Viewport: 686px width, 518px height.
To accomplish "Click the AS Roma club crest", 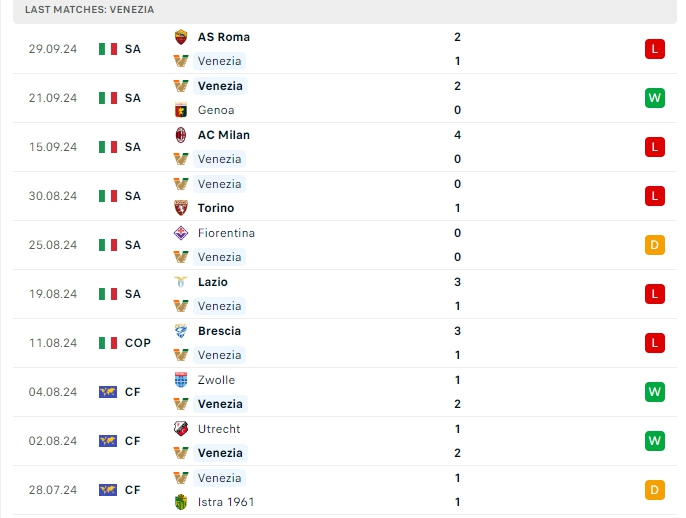I will point(181,37).
